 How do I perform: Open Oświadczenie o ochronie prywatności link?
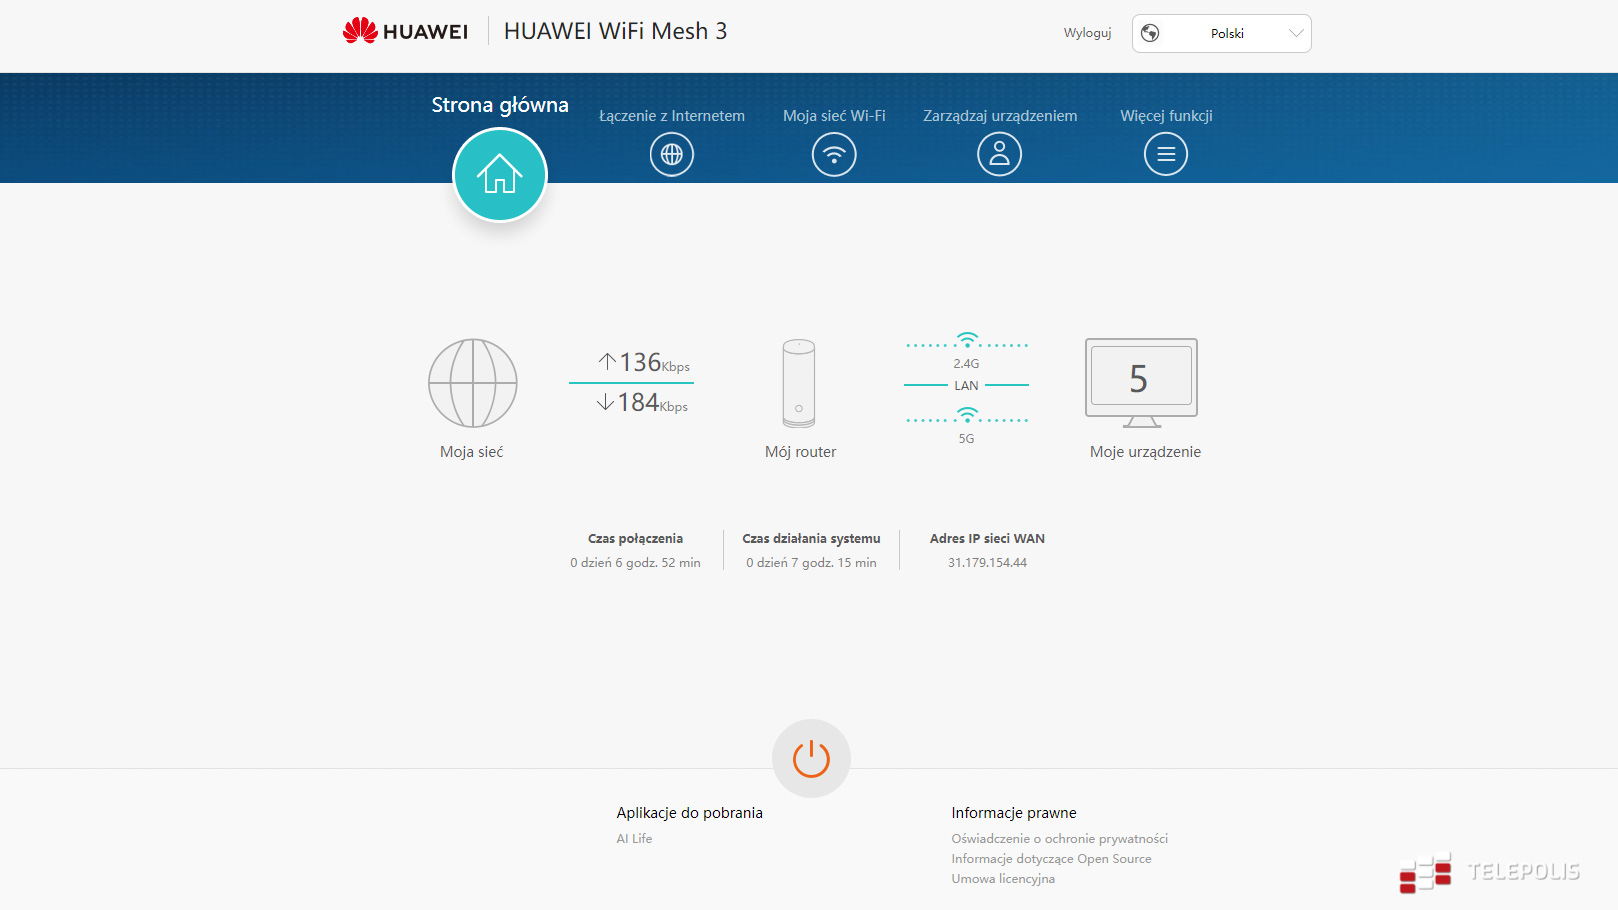coord(1059,839)
